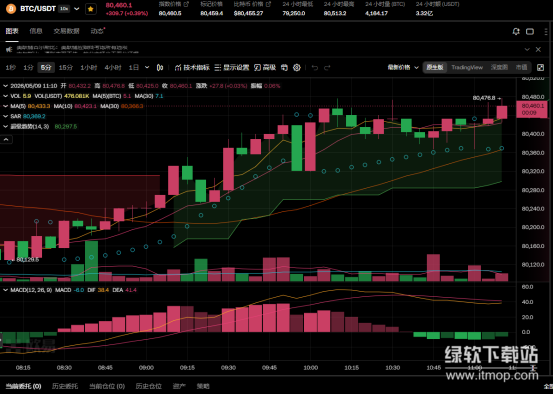
Task: Switch to the 动态 news tab
Action: tap(97, 31)
